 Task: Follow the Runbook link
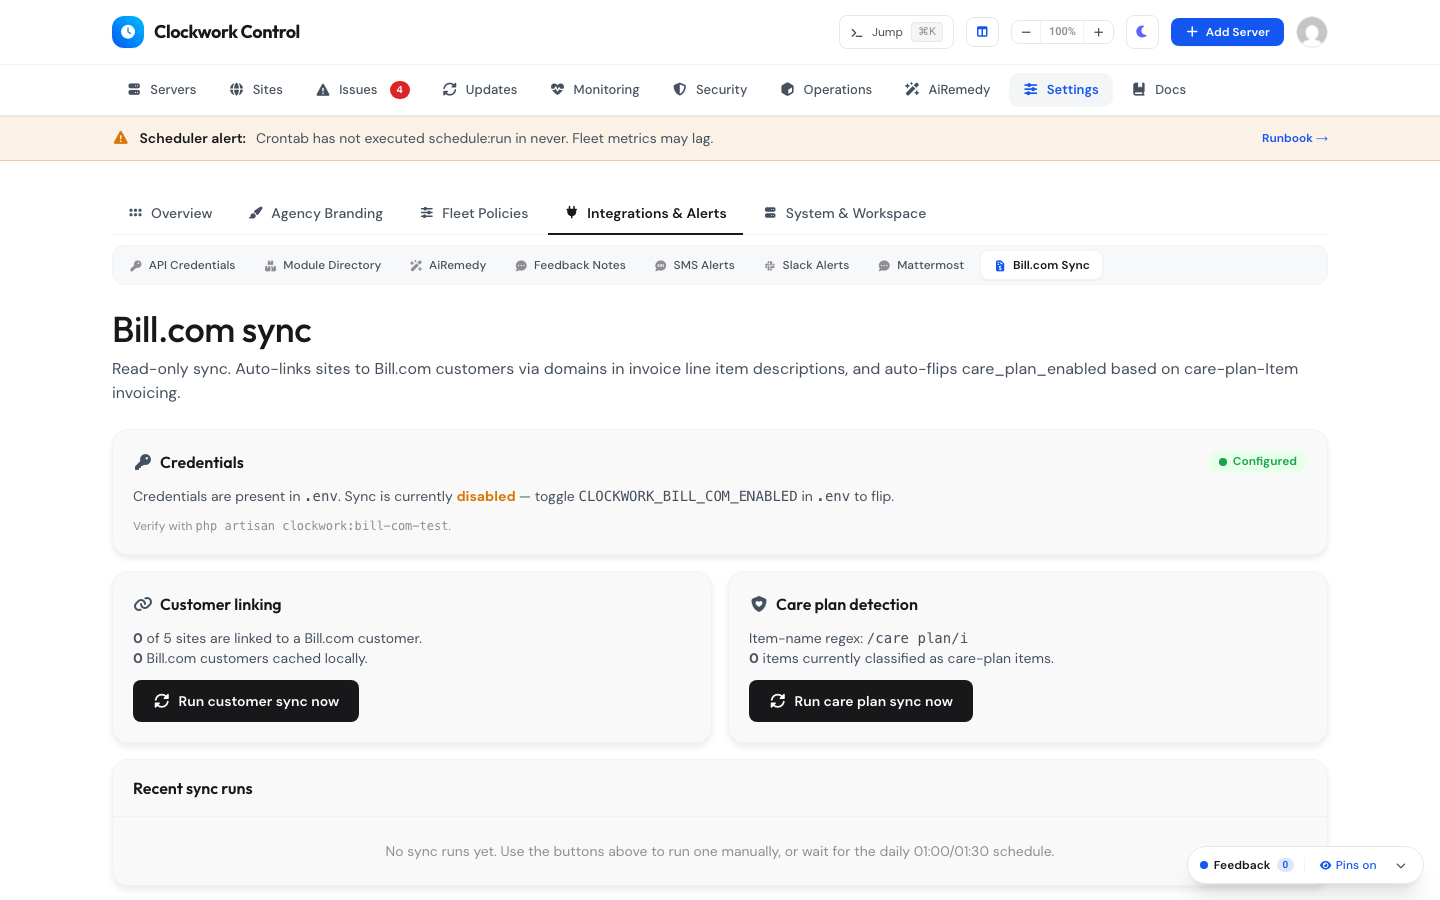(x=1295, y=138)
